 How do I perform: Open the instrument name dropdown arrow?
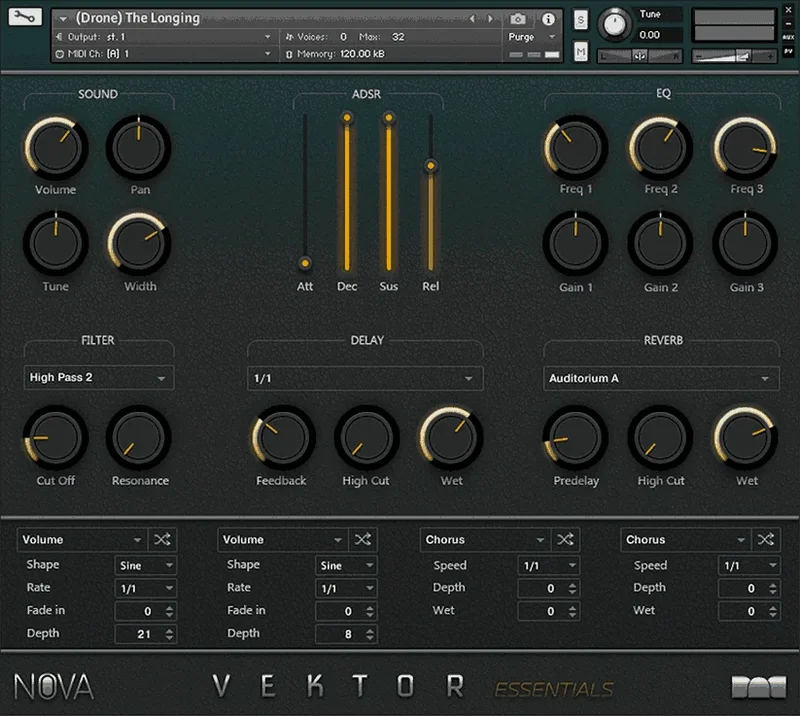coord(63,19)
